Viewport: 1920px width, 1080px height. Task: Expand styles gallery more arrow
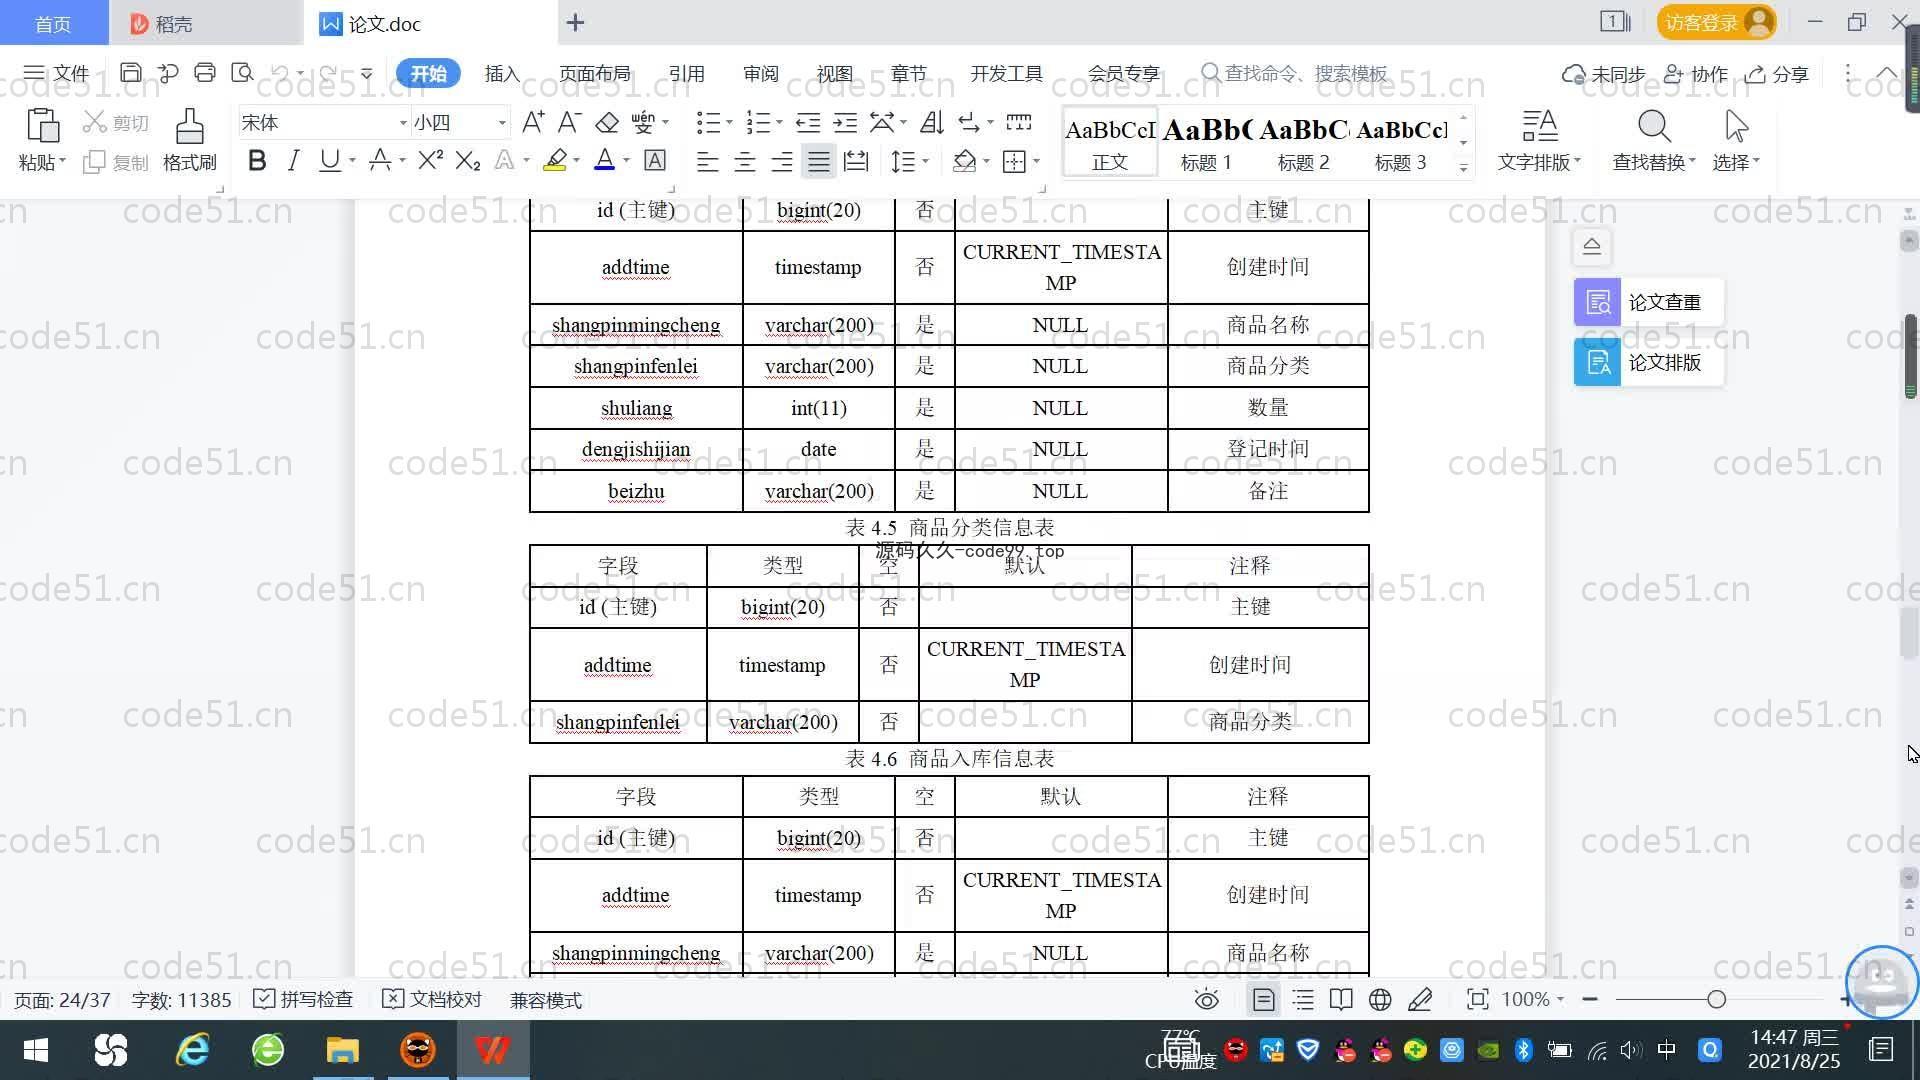pyautogui.click(x=1463, y=167)
